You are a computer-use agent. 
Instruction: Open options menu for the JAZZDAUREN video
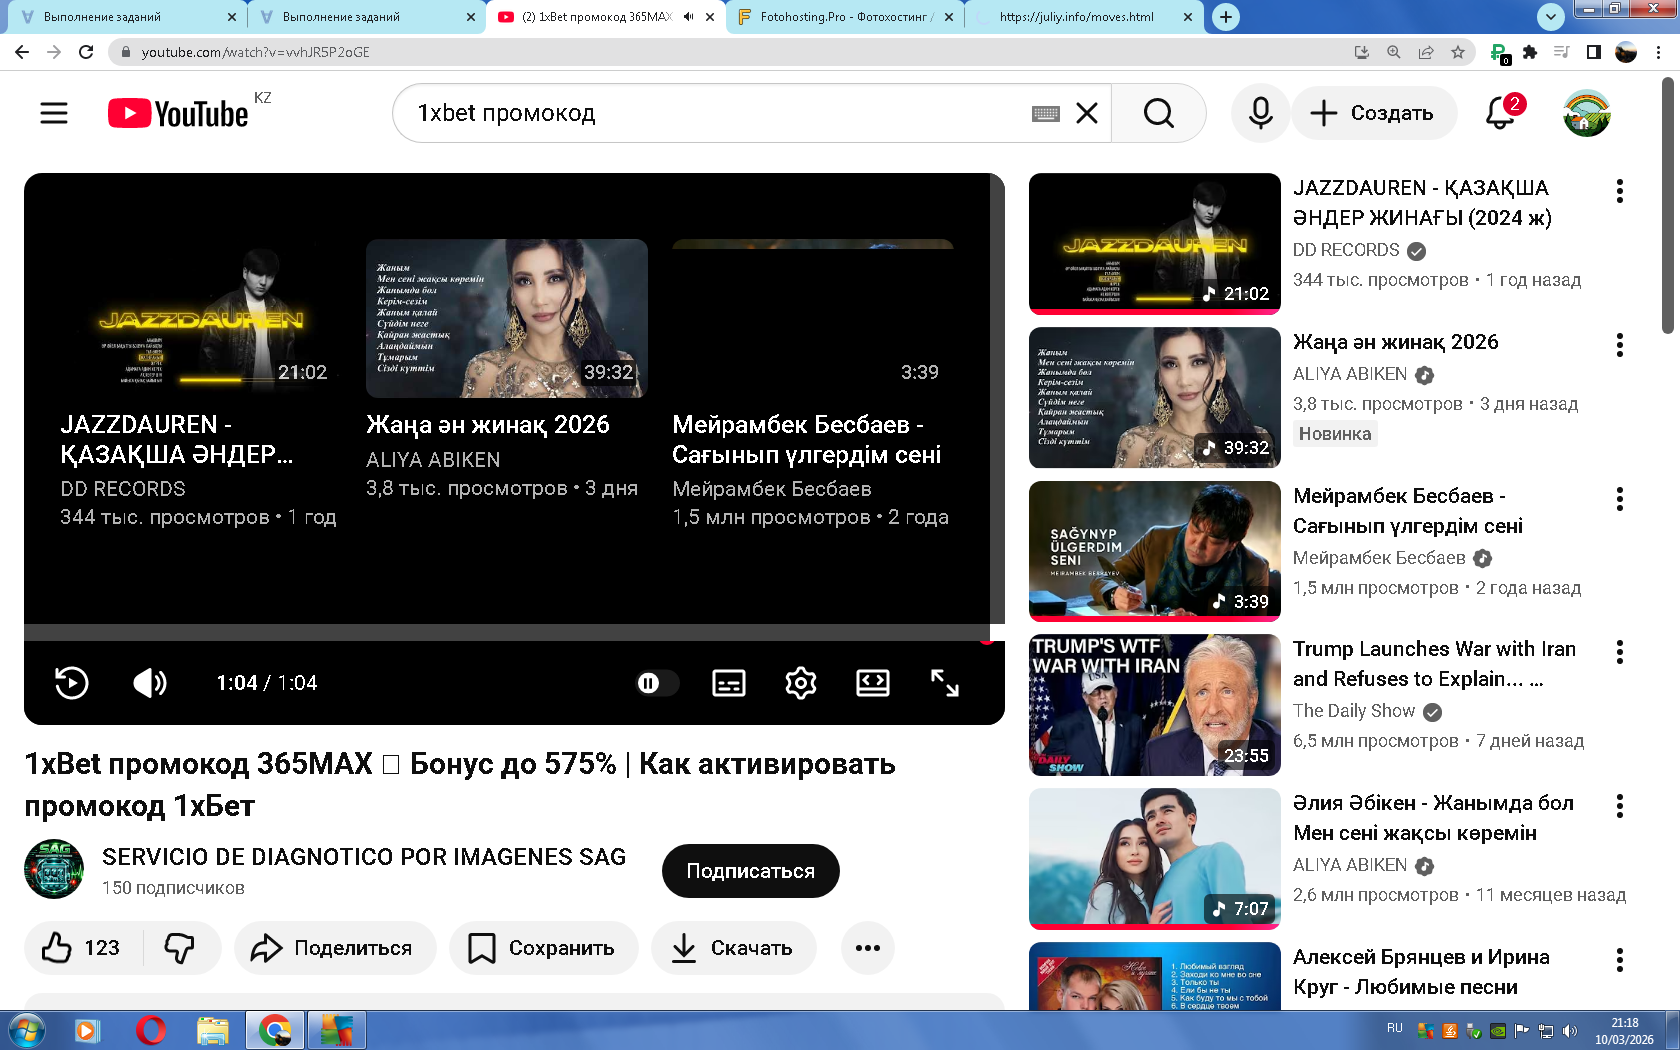coord(1619,191)
